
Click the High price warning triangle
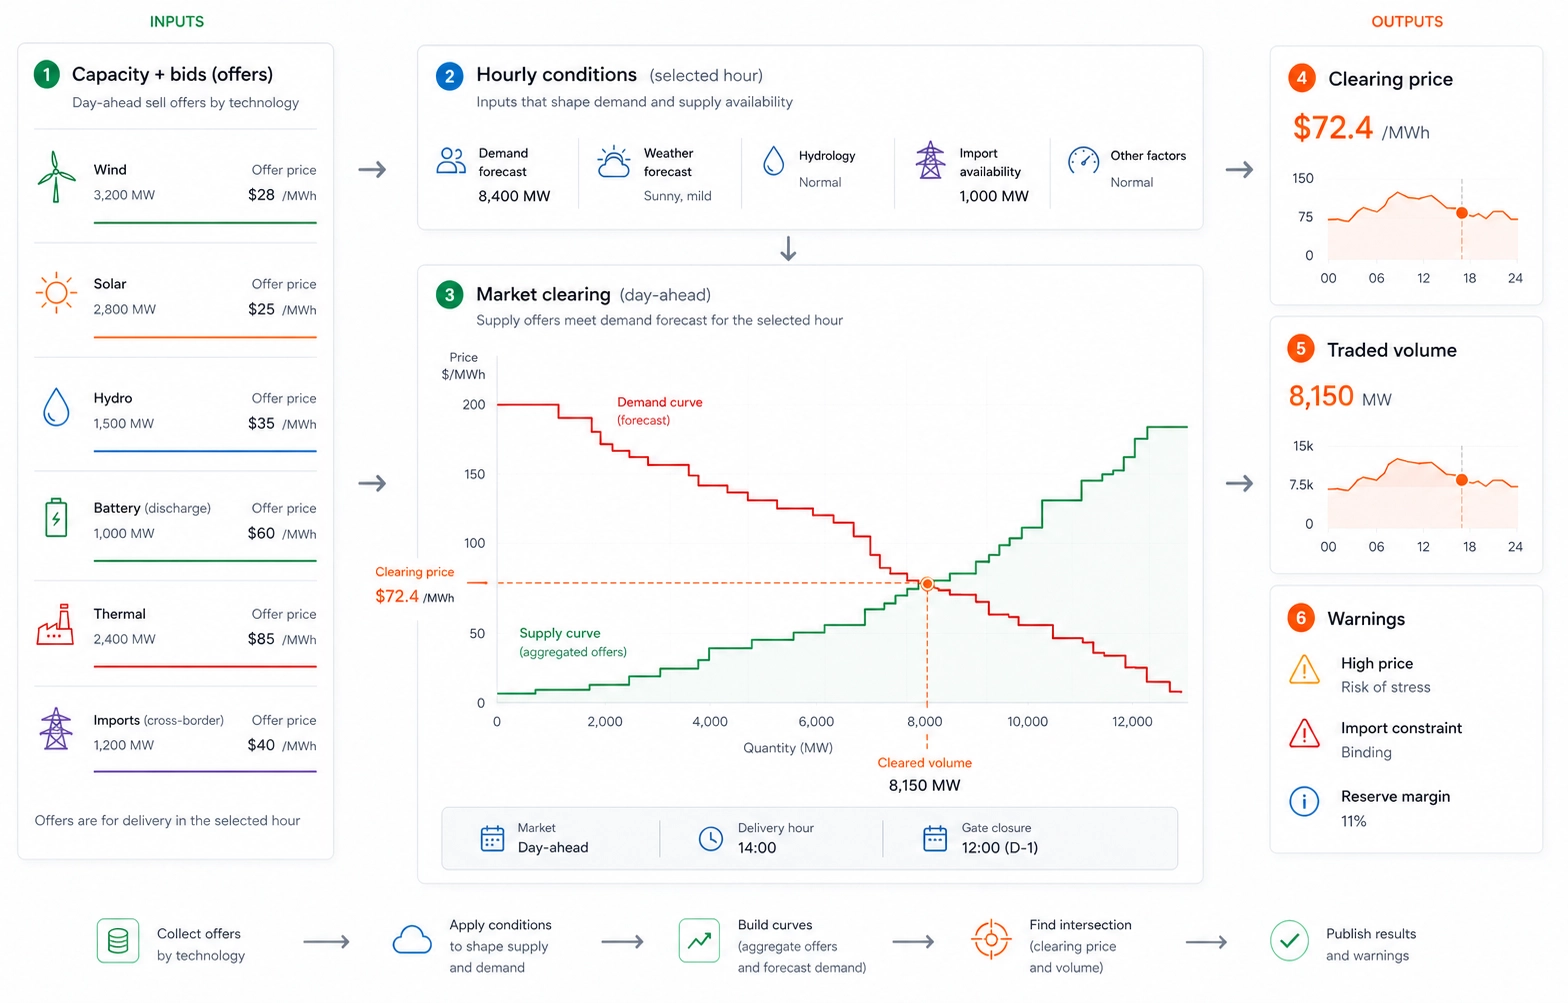tap(1304, 669)
